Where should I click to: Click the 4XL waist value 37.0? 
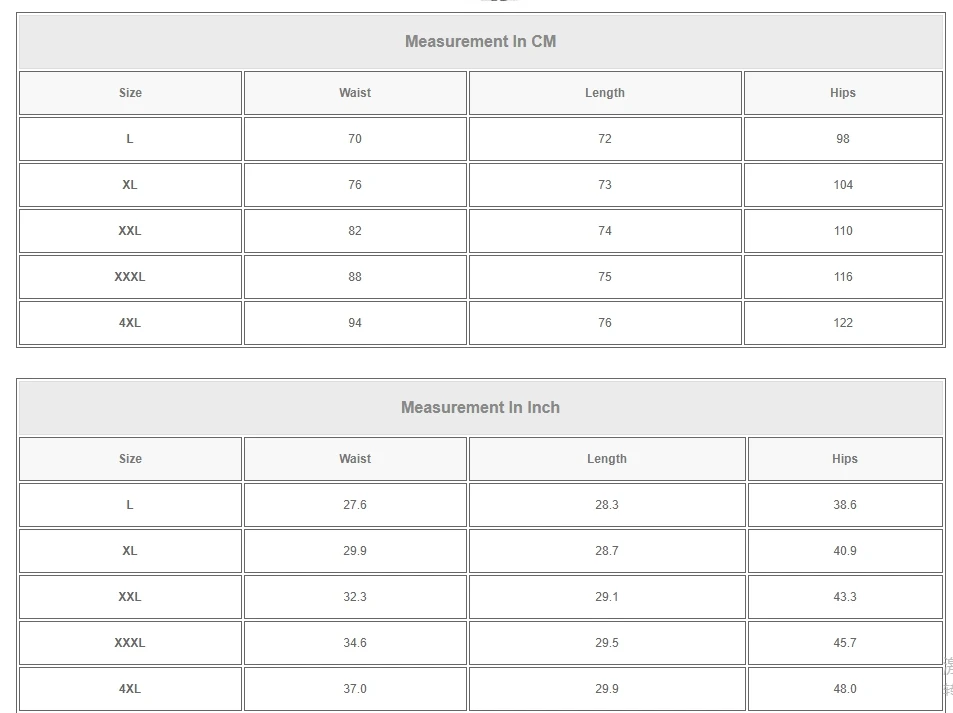pyautogui.click(x=355, y=689)
